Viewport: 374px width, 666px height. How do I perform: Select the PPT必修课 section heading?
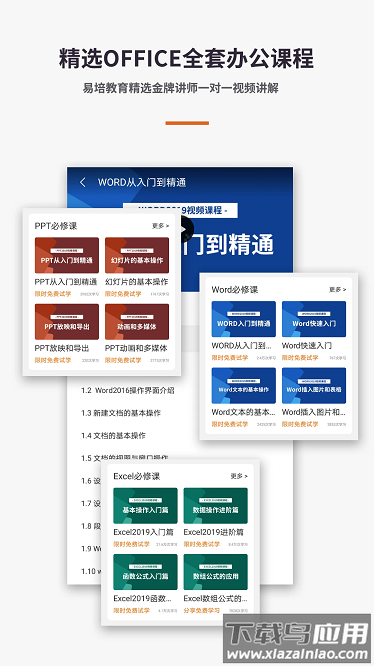coord(56,226)
